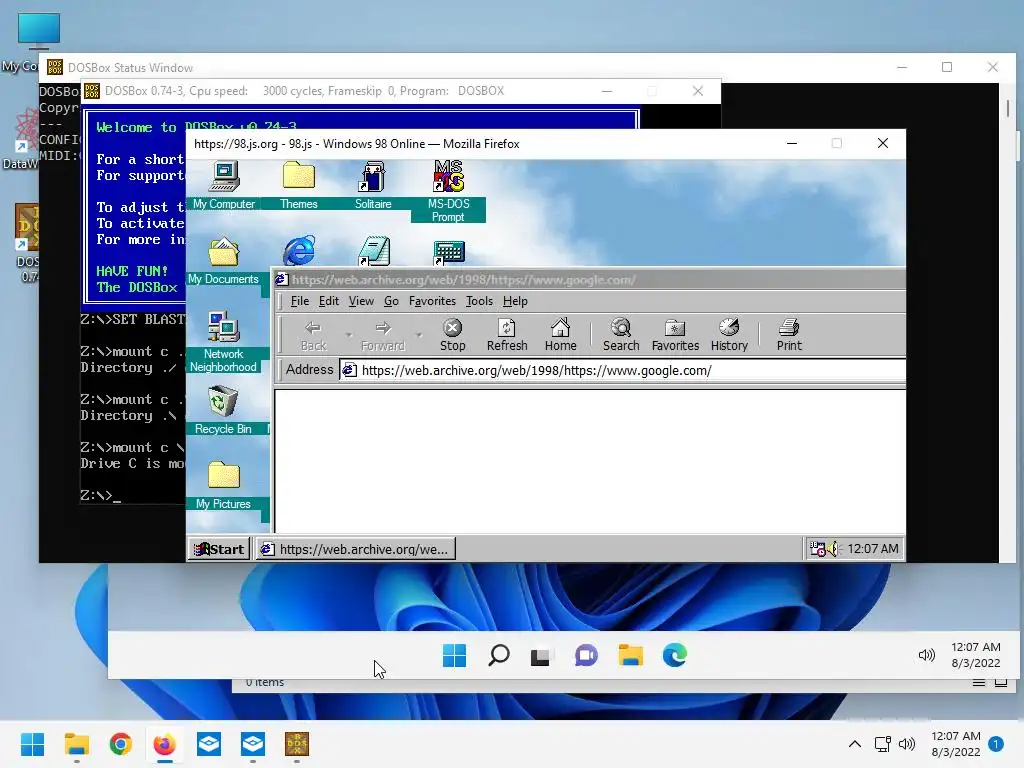This screenshot has width=1024, height=768.
Task: Open the File menu
Action: [300, 301]
